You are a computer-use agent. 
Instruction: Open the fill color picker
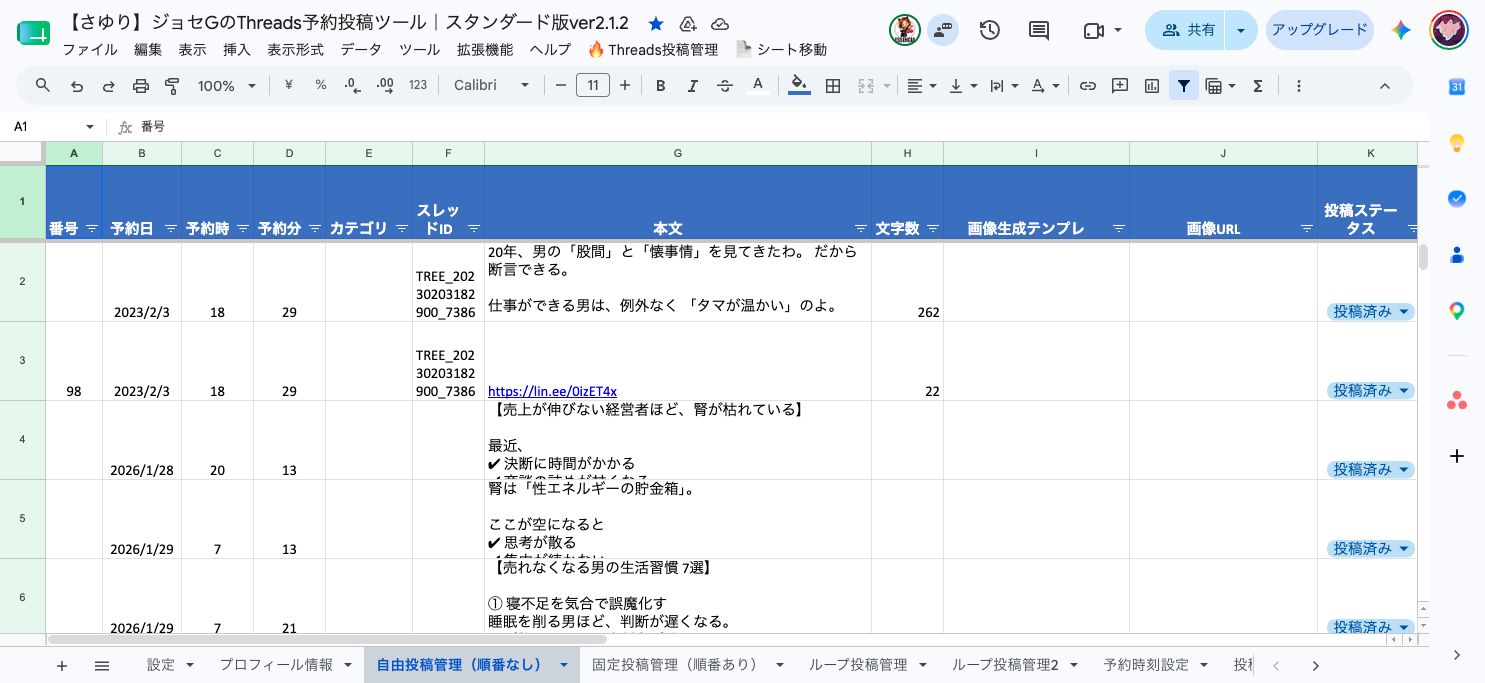[x=799, y=86]
